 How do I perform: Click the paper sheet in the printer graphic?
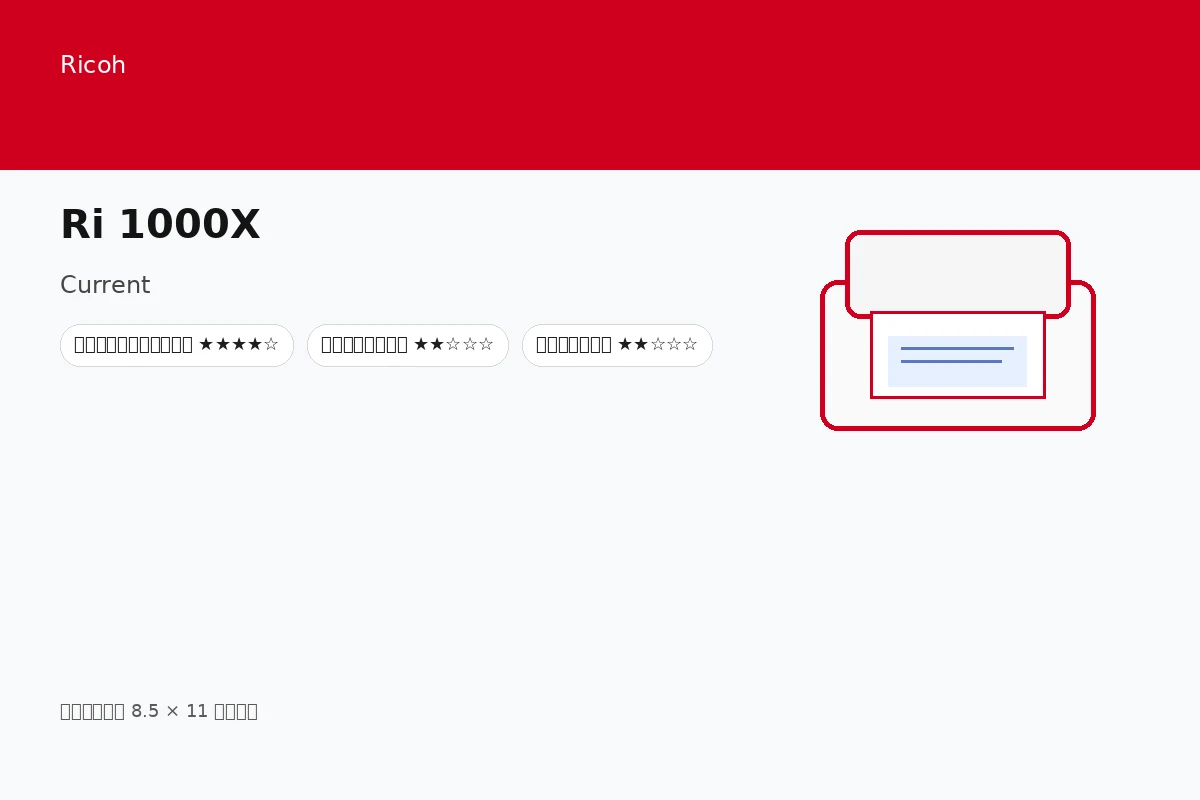958,355
